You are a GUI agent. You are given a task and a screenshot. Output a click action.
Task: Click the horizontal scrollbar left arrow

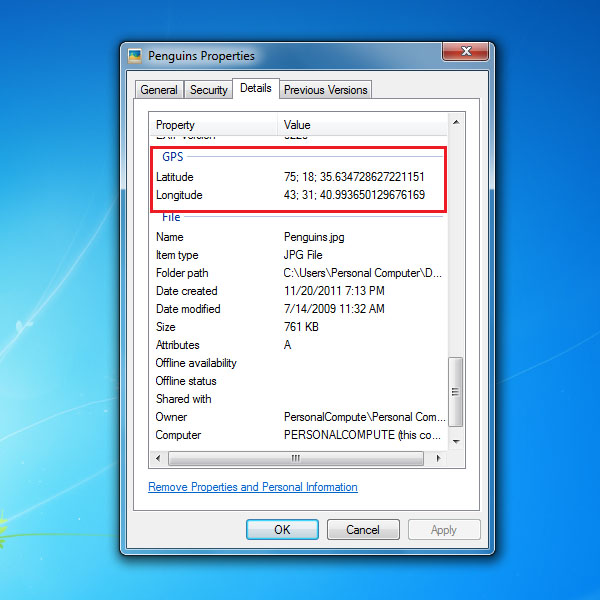click(x=158, y=458)
